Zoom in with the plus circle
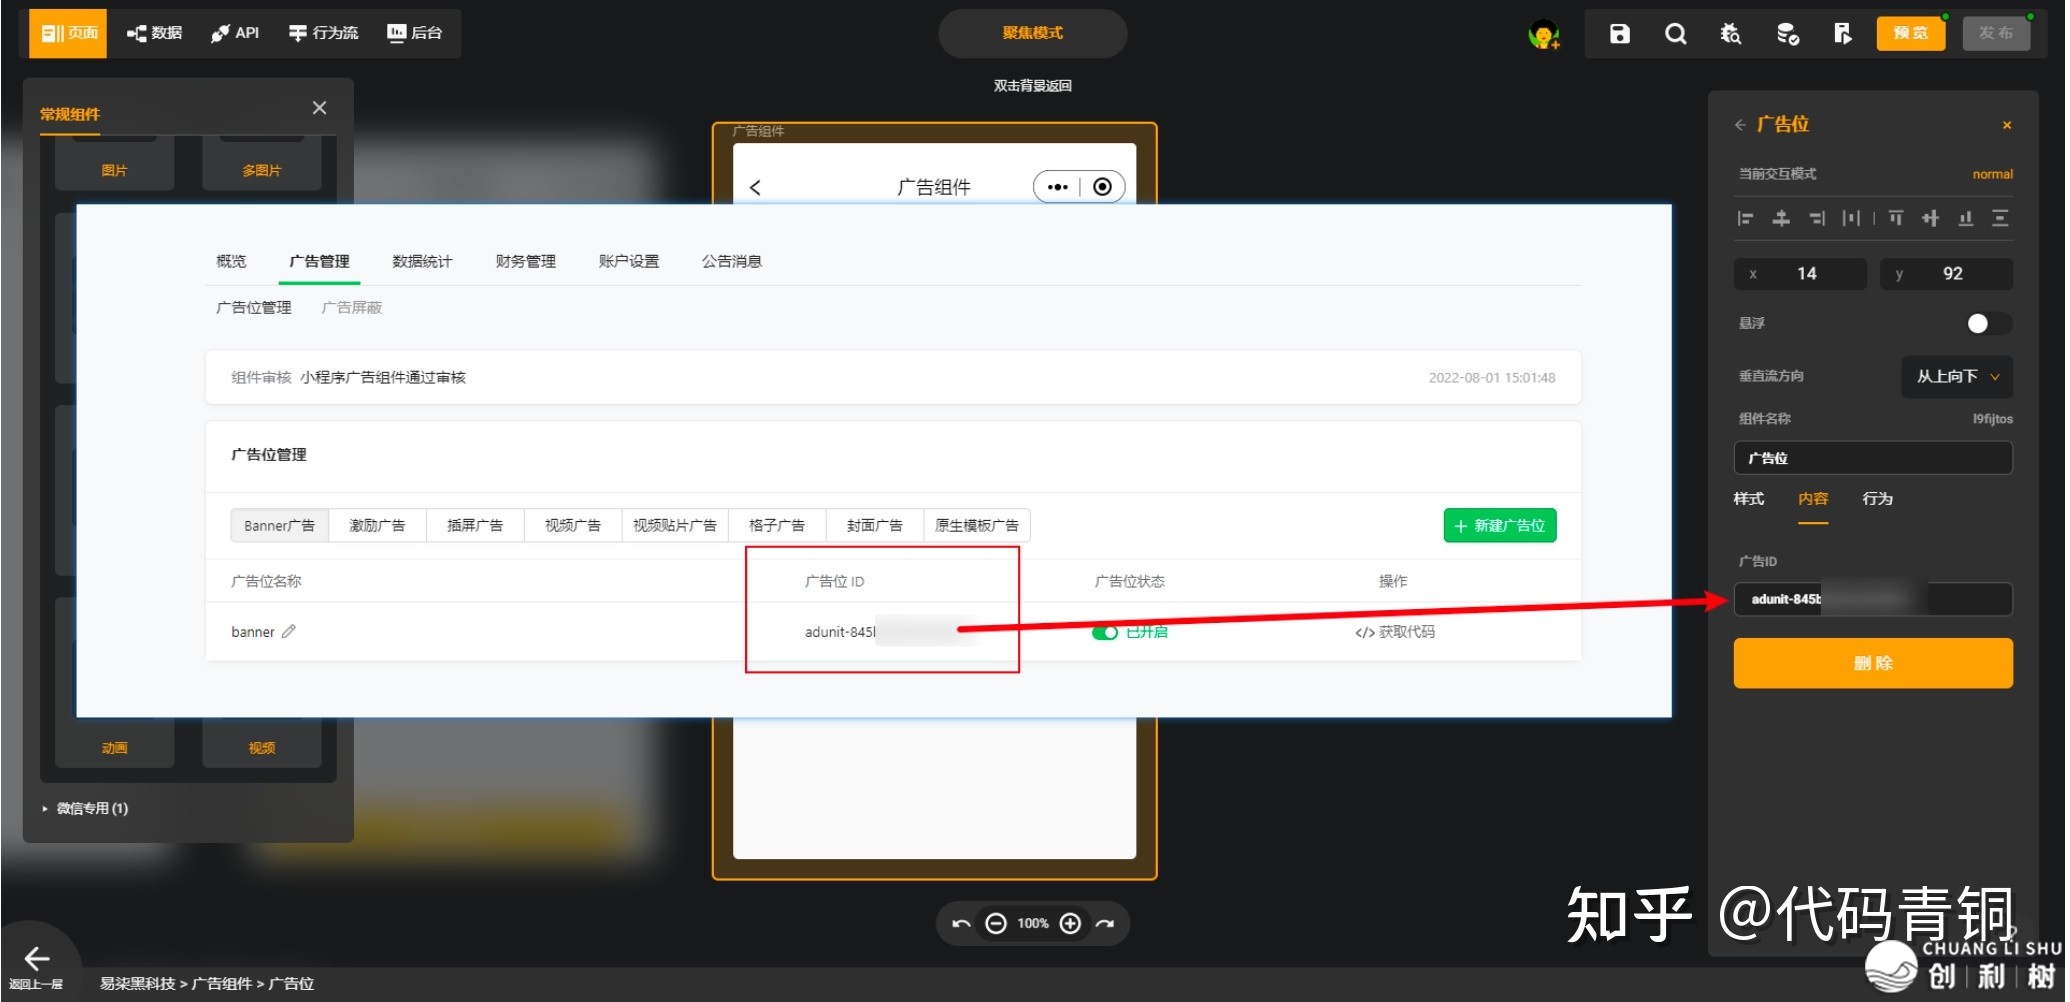 tap(1070, 924)
